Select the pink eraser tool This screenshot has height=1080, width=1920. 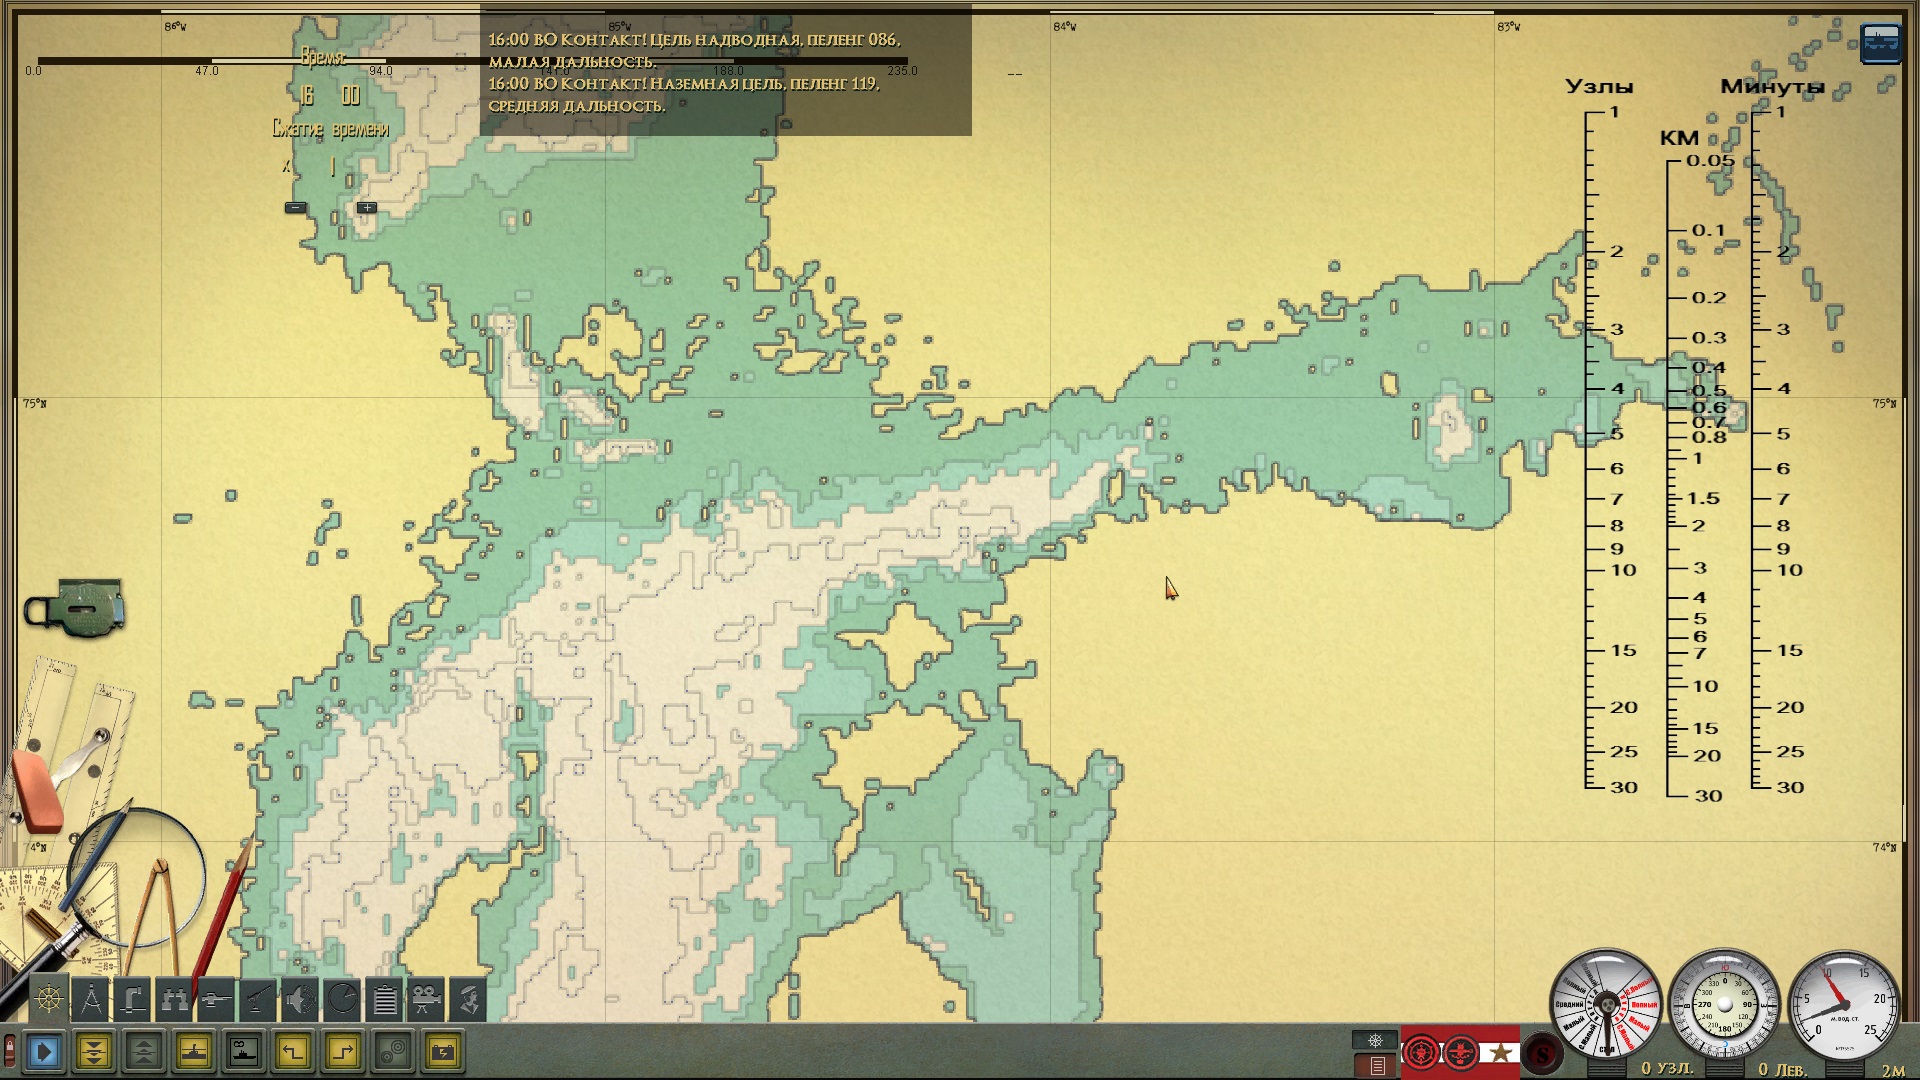tap(39, 791)
